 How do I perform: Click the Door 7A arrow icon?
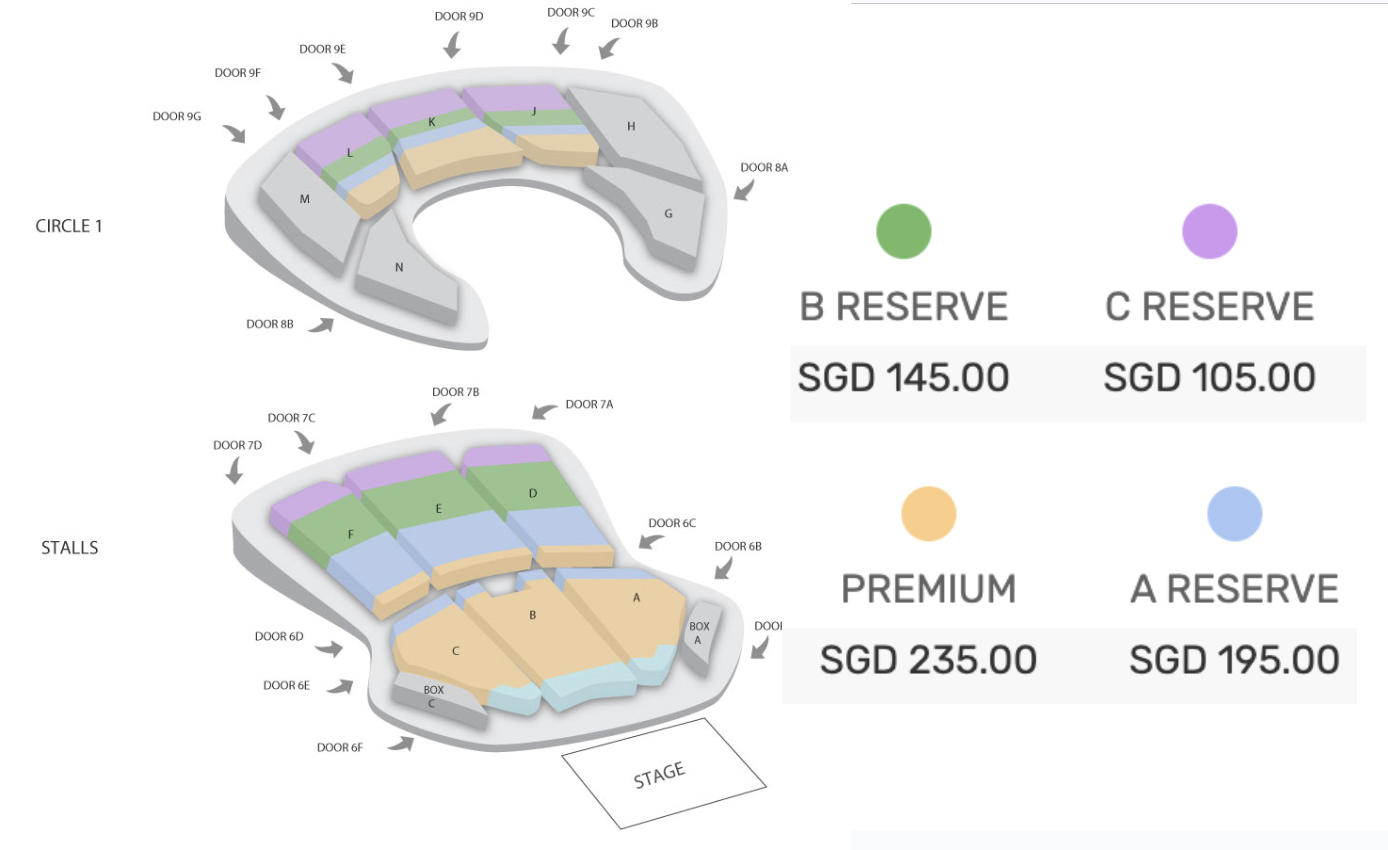pos(544,409)
